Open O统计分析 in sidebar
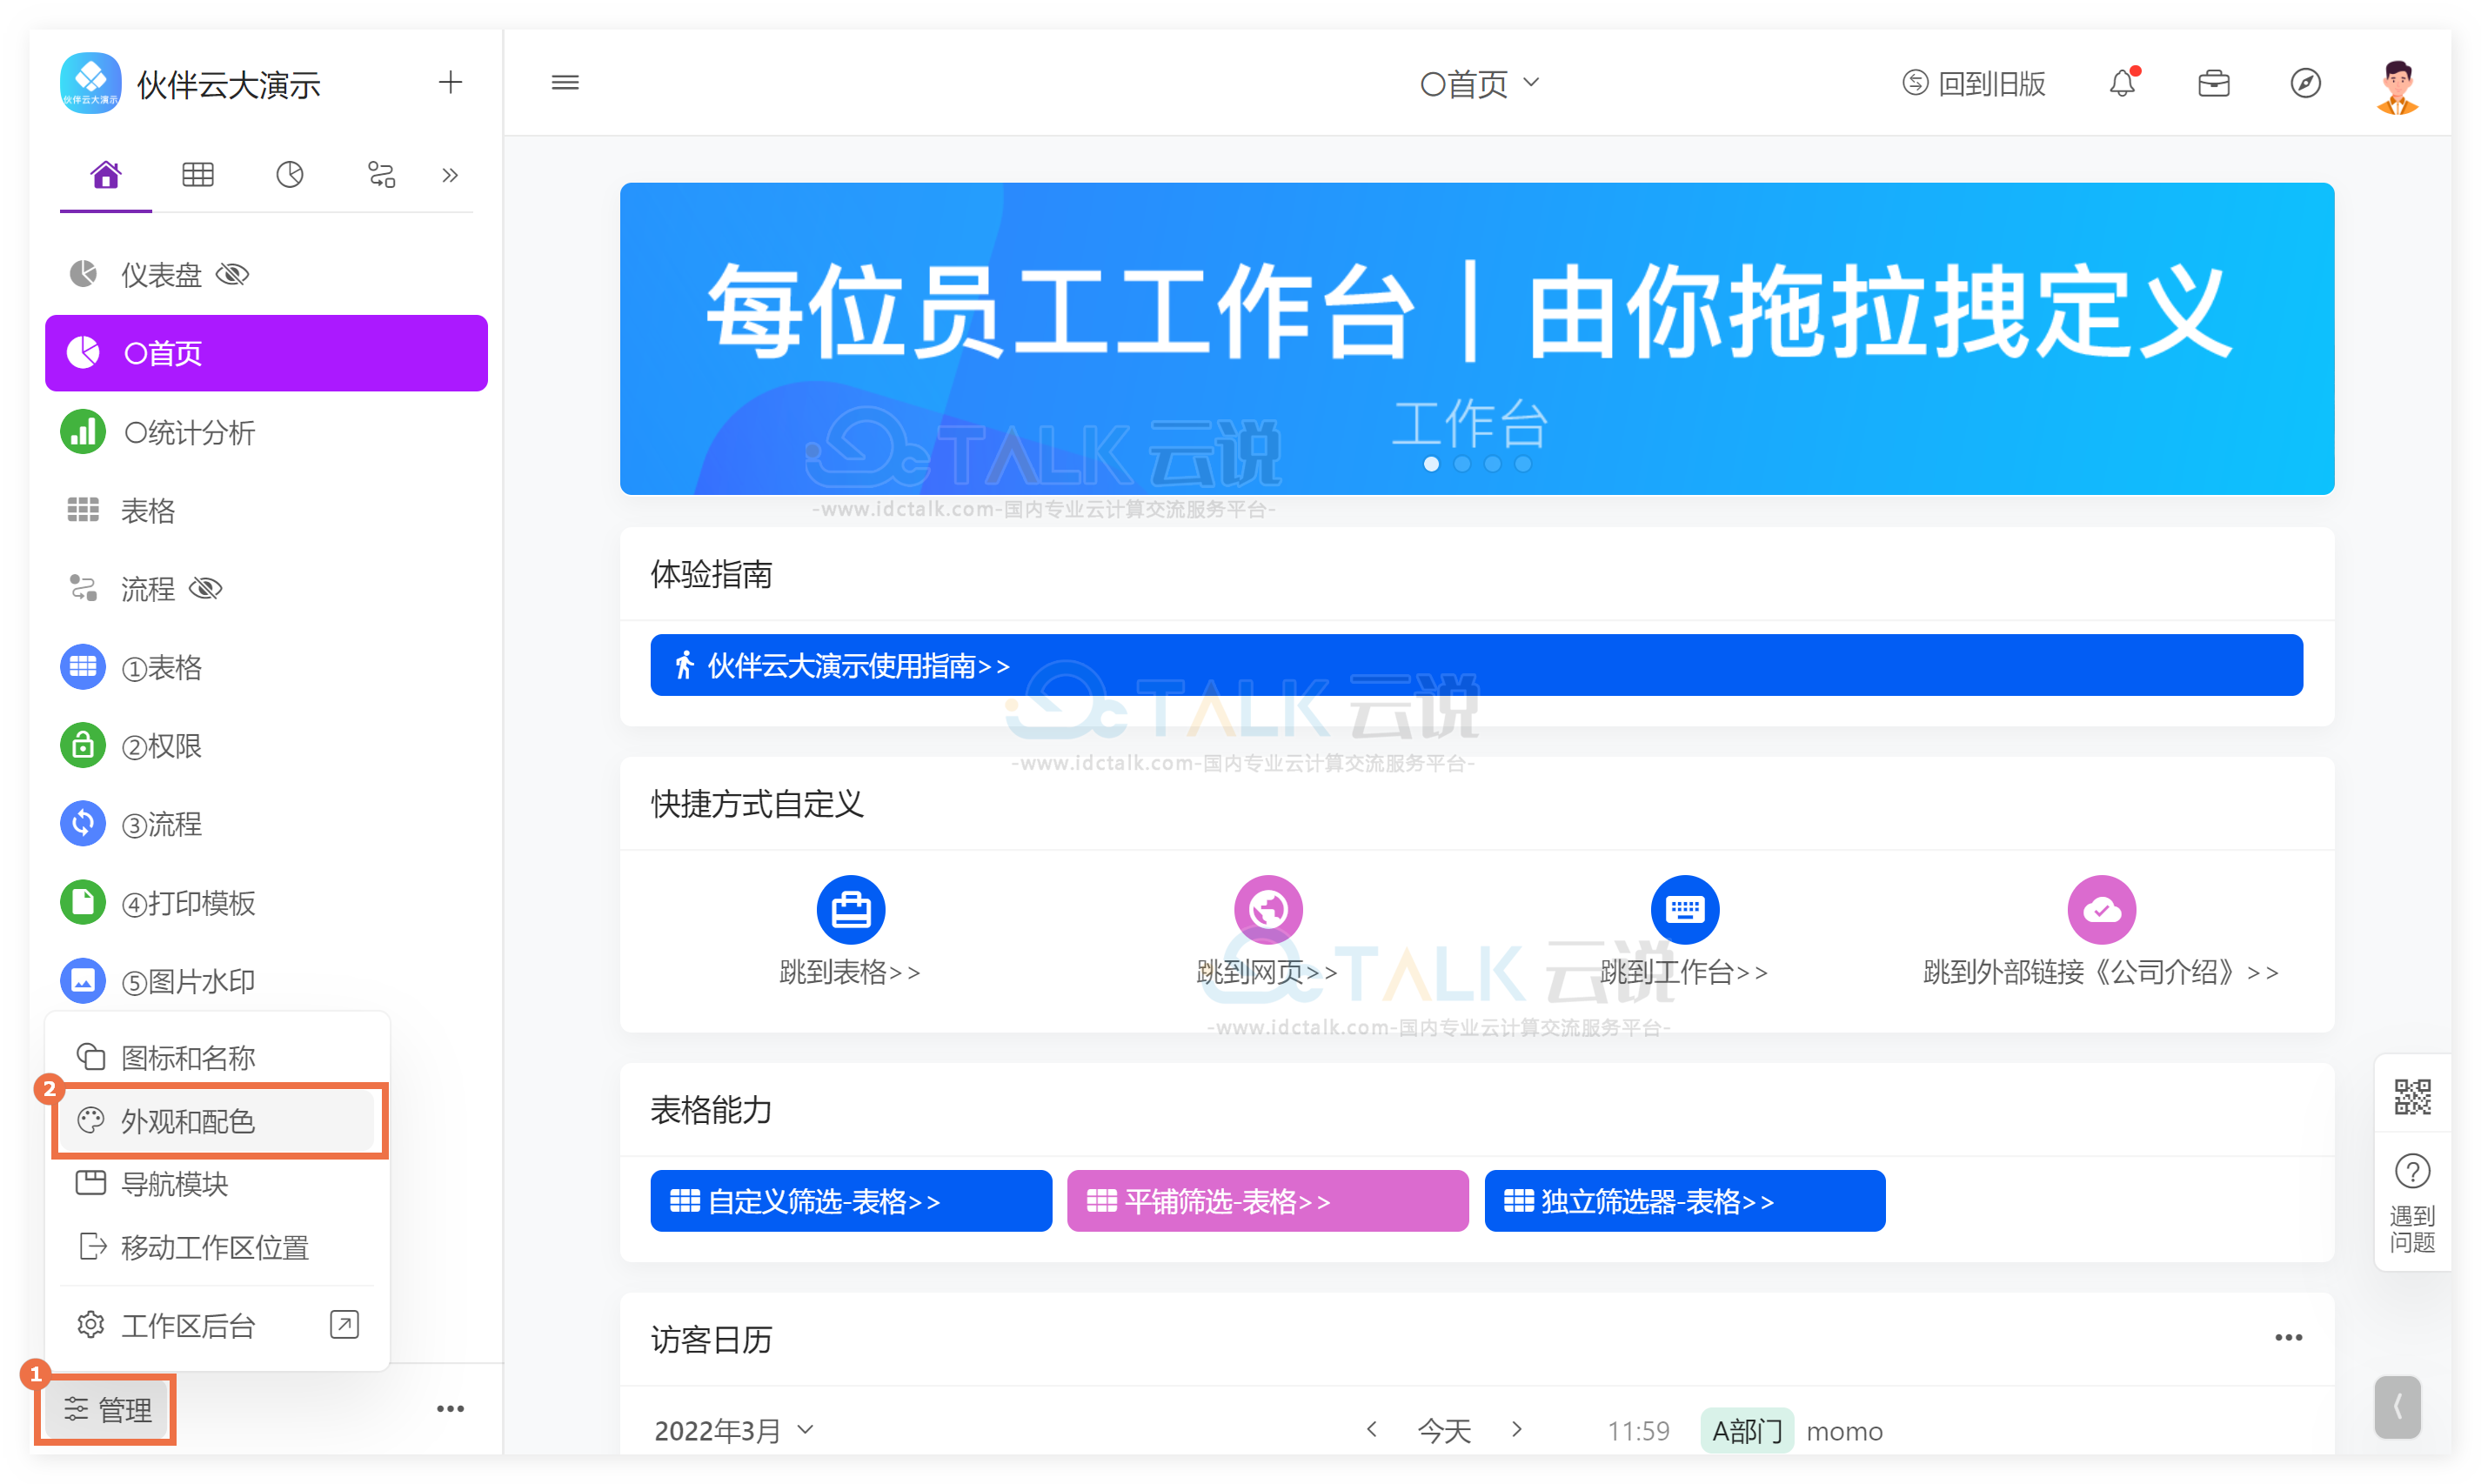Image resolution: width=2481 pixels, height=1484 pixels. click(266, 432)
